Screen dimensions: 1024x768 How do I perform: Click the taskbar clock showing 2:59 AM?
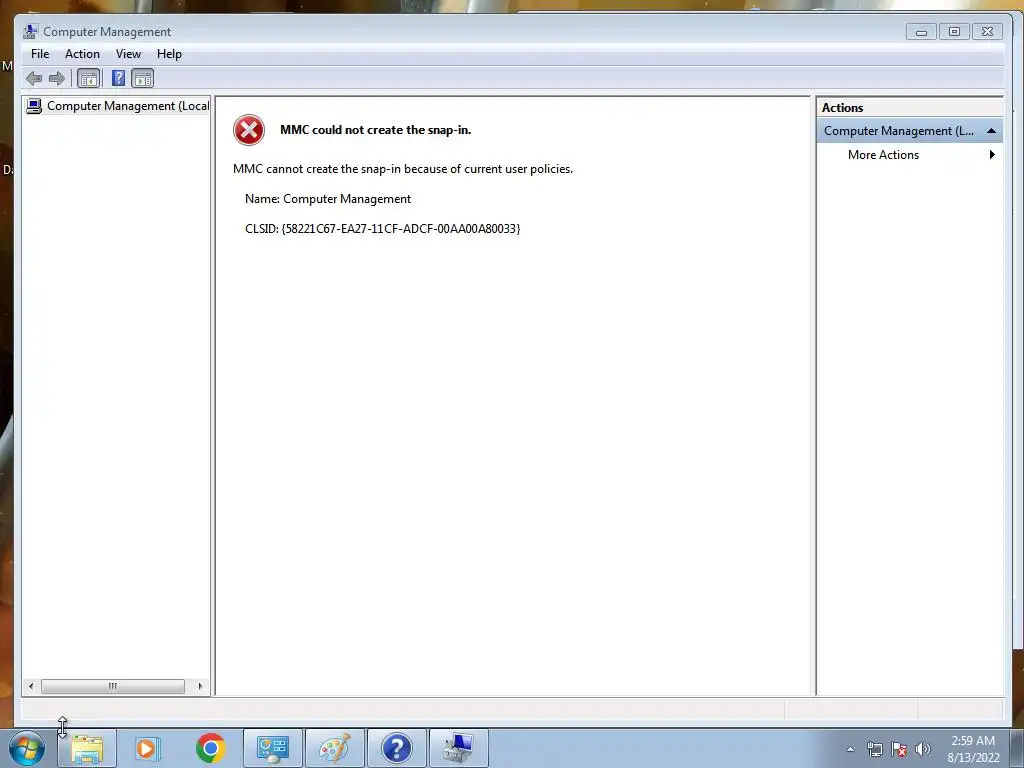973,749
